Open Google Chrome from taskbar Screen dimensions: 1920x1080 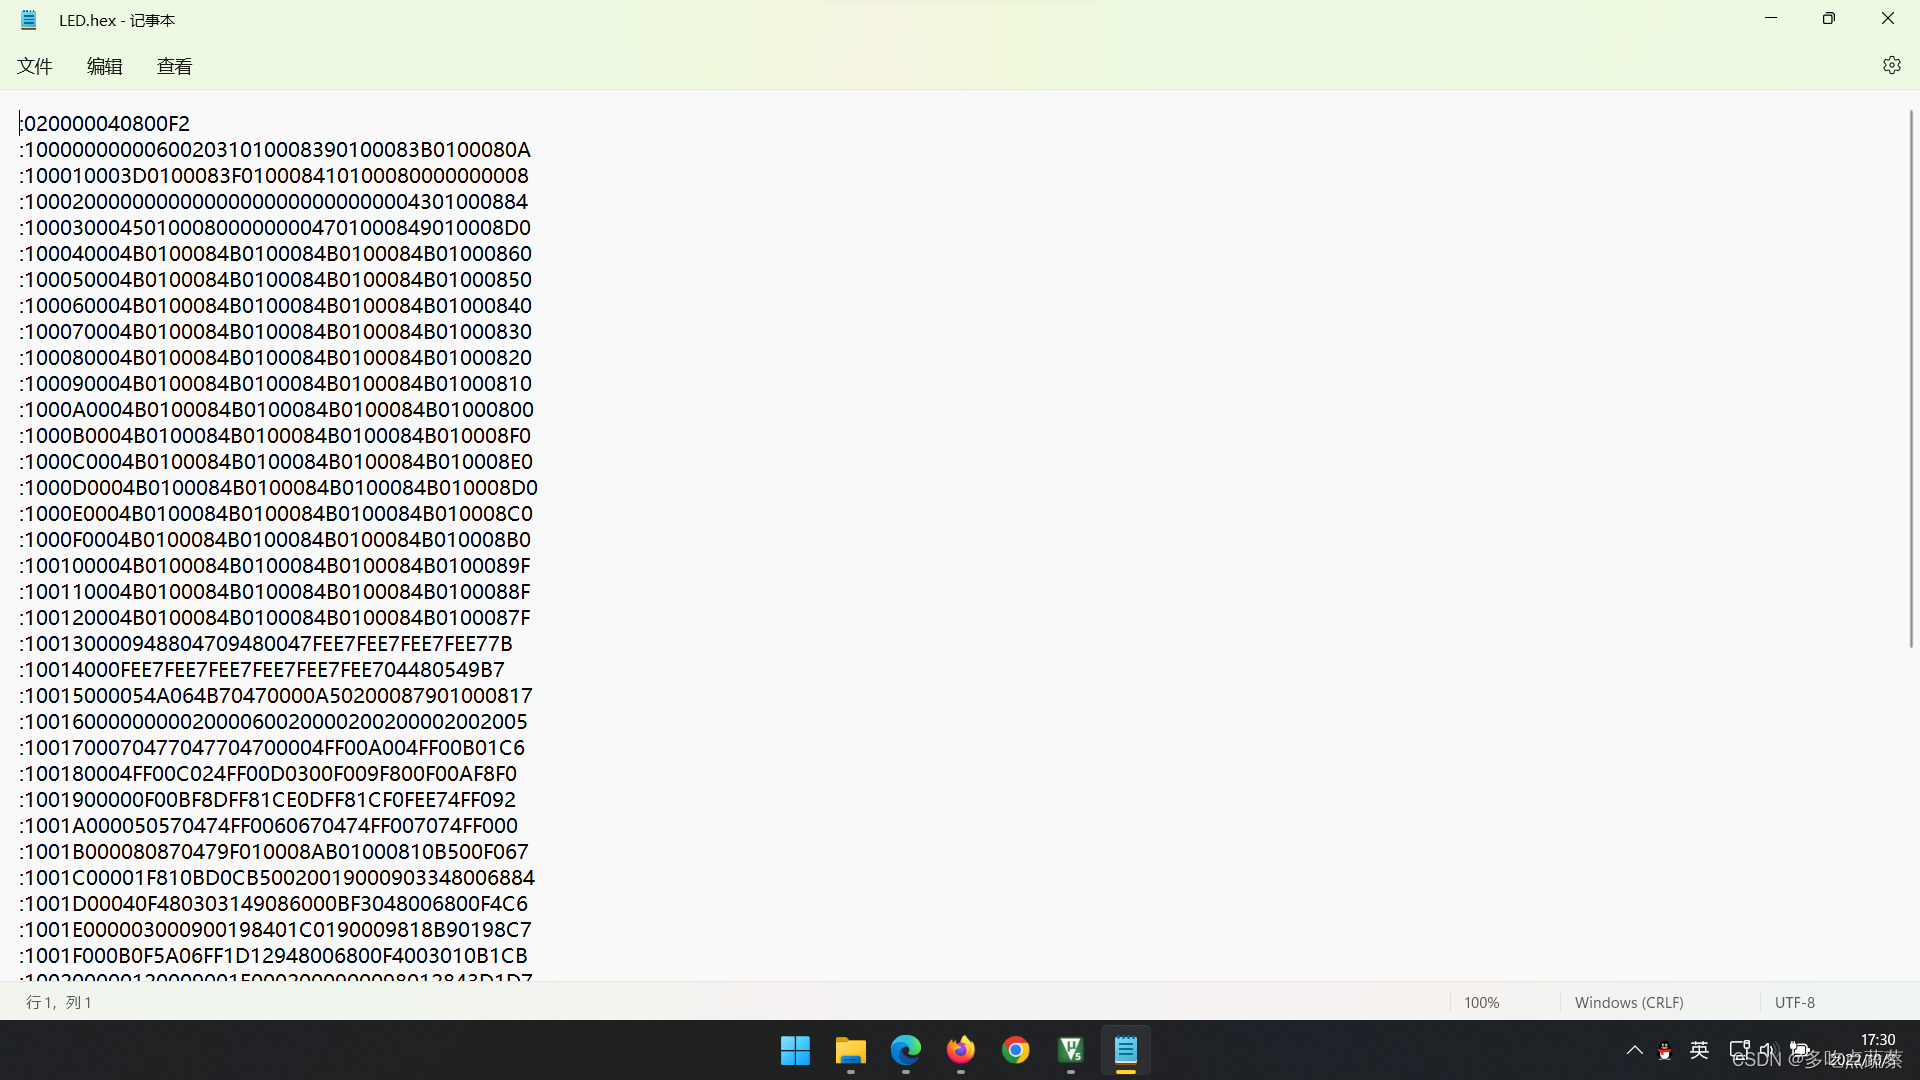[x=1016, y=1050]
